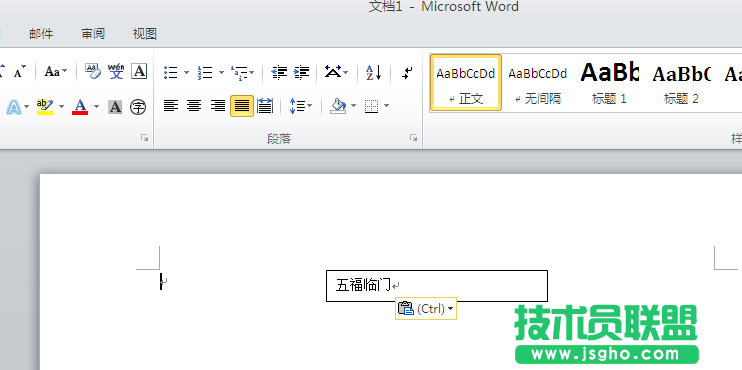The width and height of the screenshot is (742, 370).
Task: Click the Enclose Characters icon
Action: coord(138,107)
